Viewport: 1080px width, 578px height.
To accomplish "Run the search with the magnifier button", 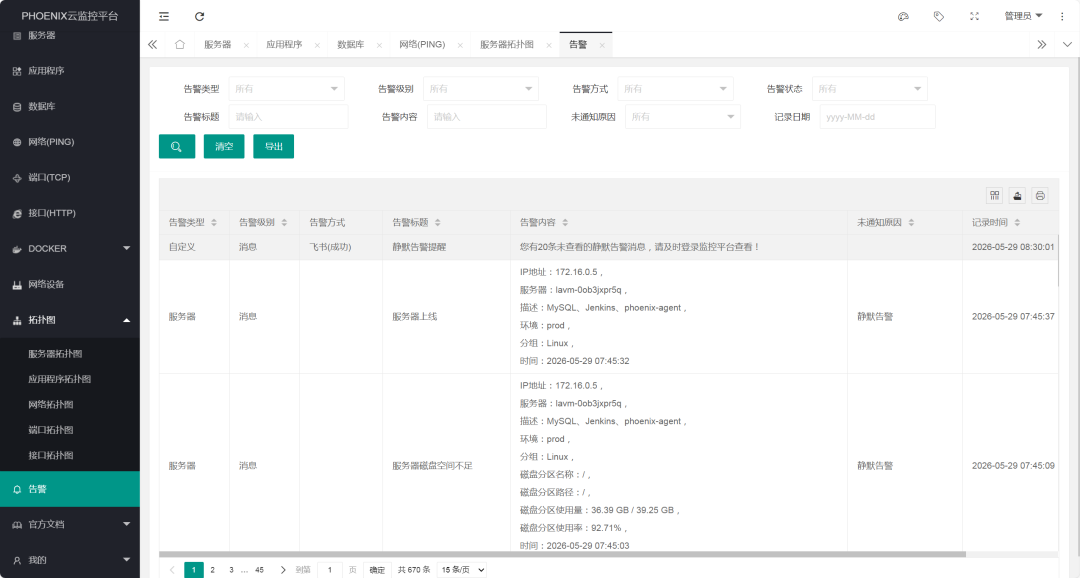I will (x=177, y=146).
